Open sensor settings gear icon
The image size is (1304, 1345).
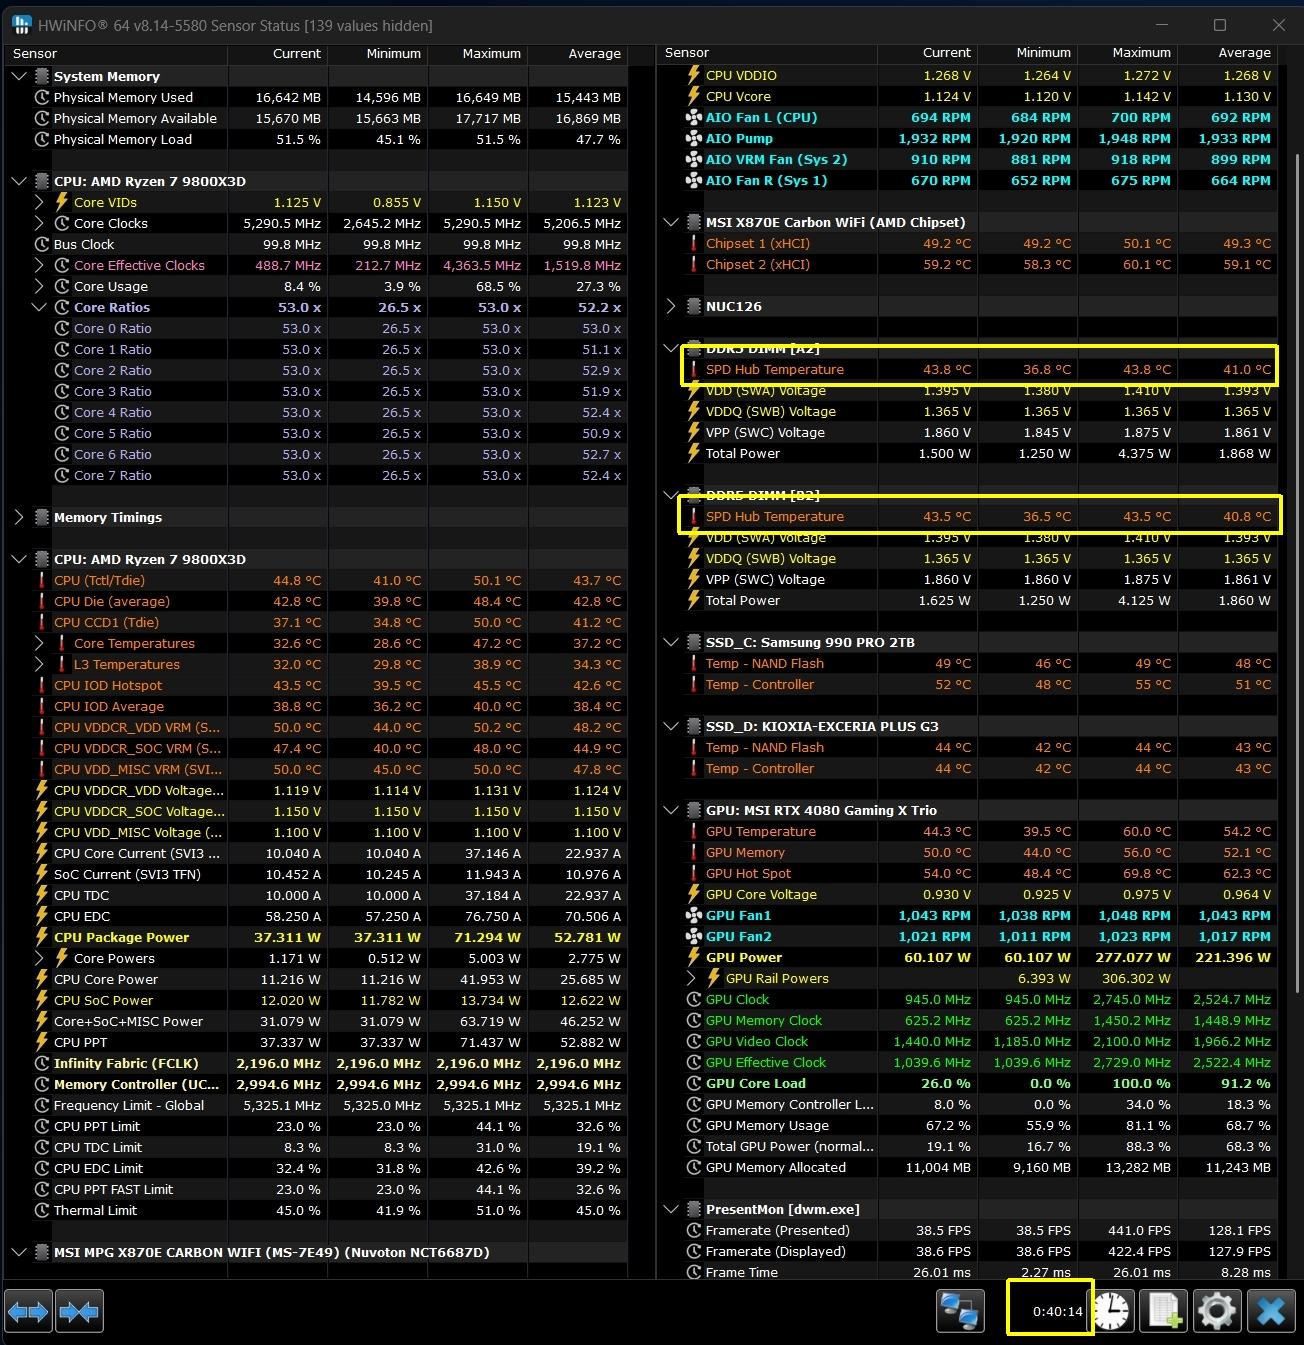point(1216,1311)
